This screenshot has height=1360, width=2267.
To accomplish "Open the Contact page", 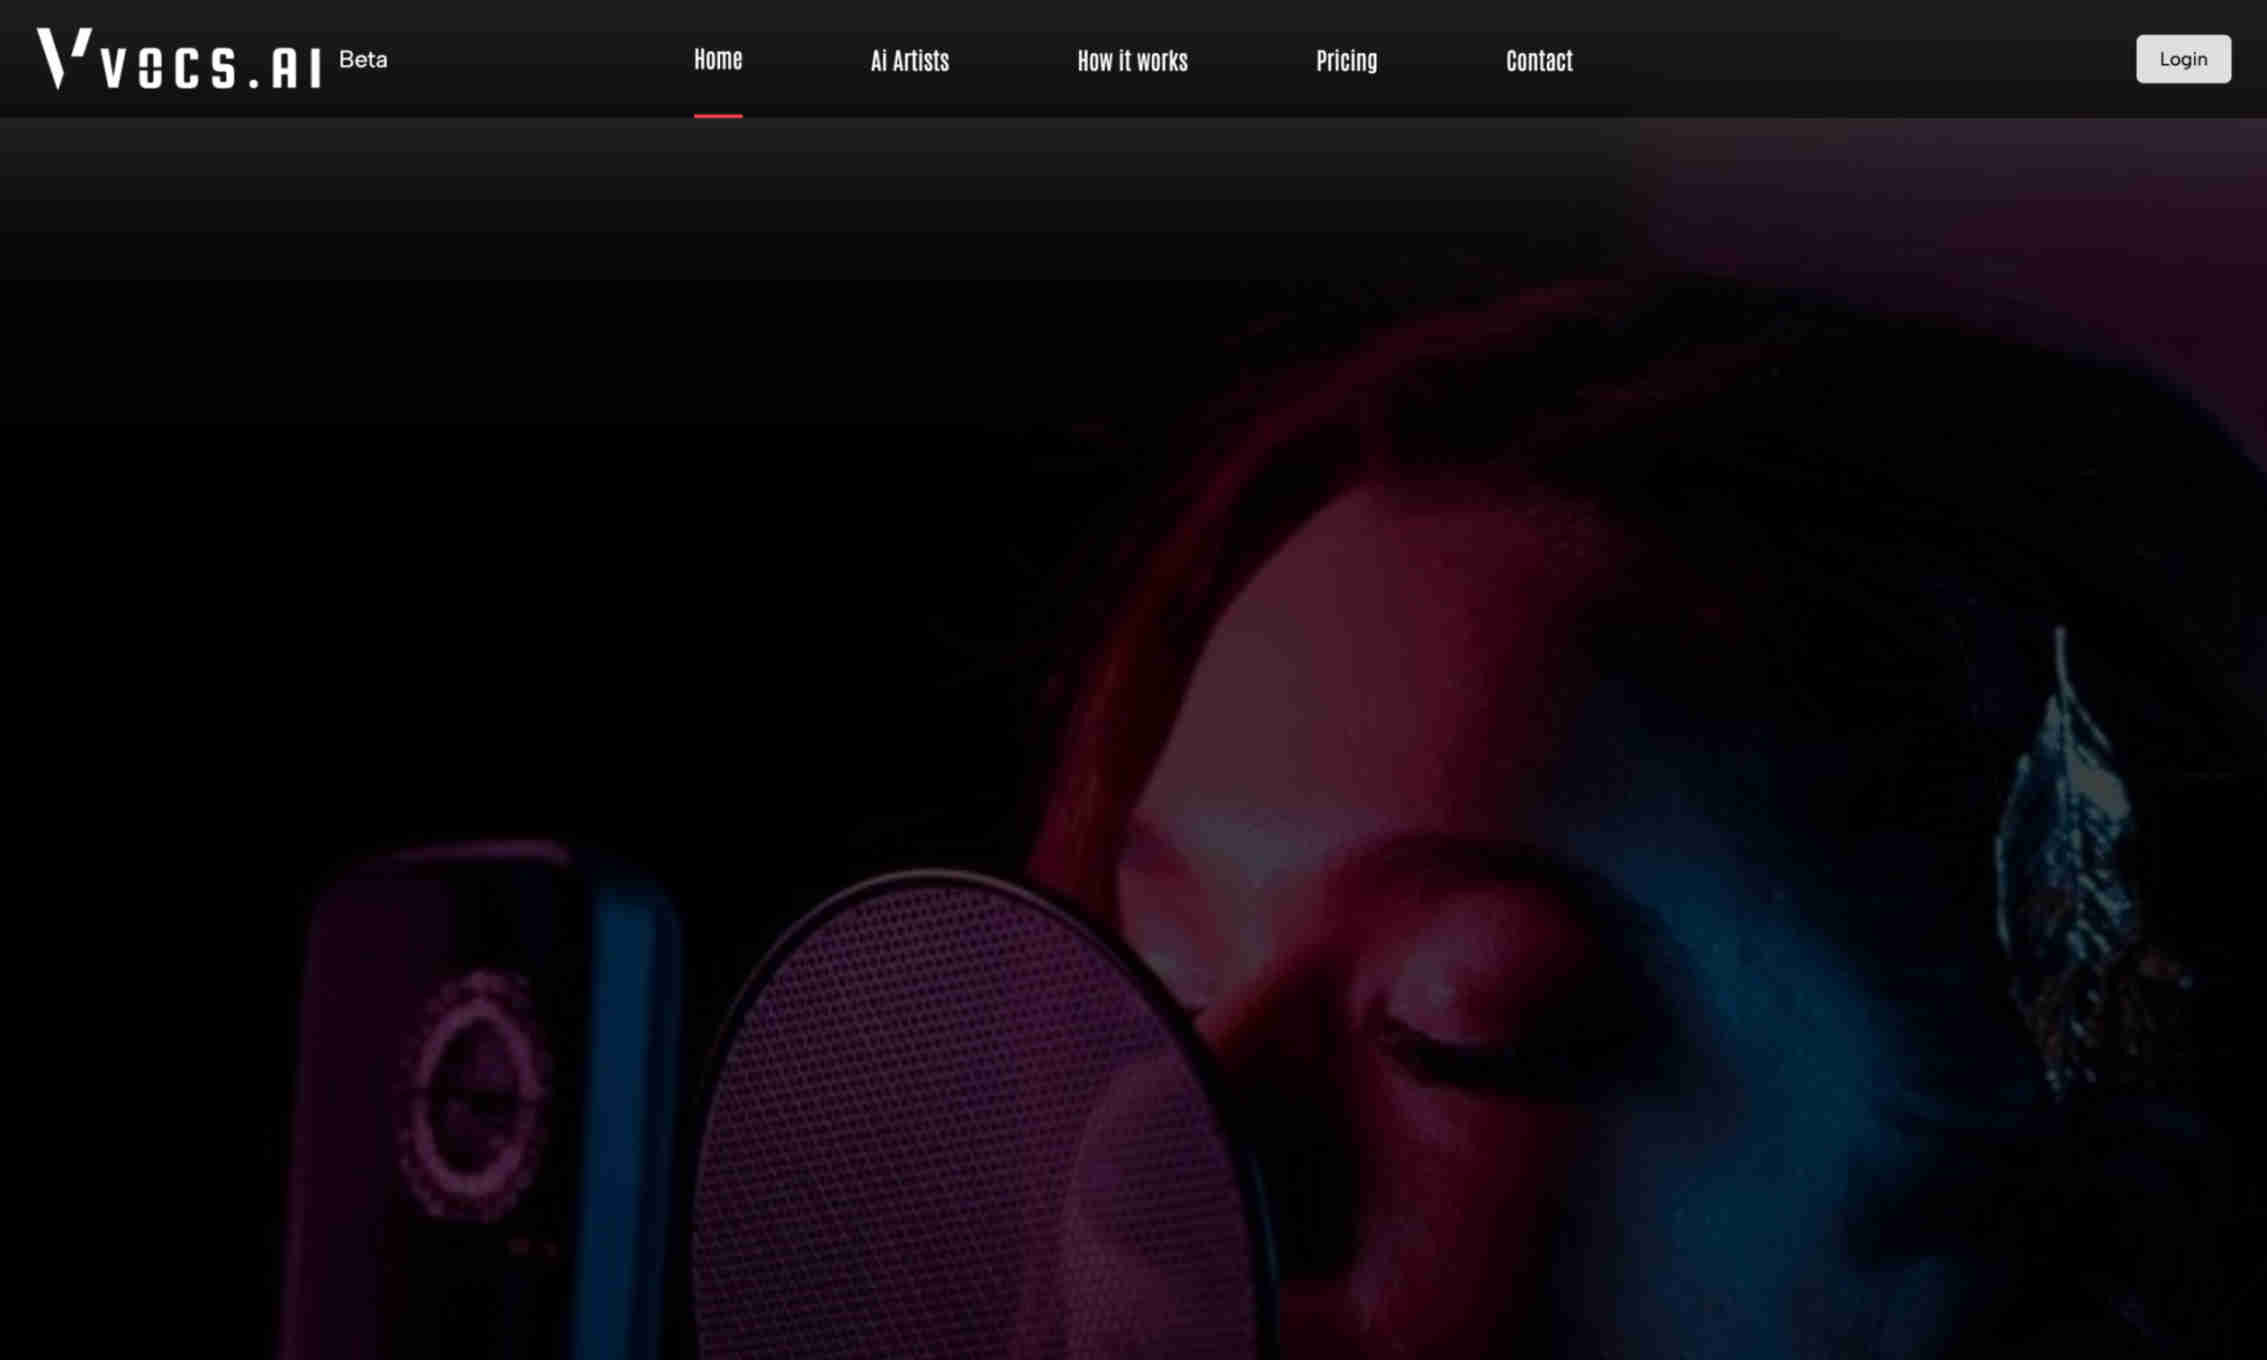I will click(1539, 61).
